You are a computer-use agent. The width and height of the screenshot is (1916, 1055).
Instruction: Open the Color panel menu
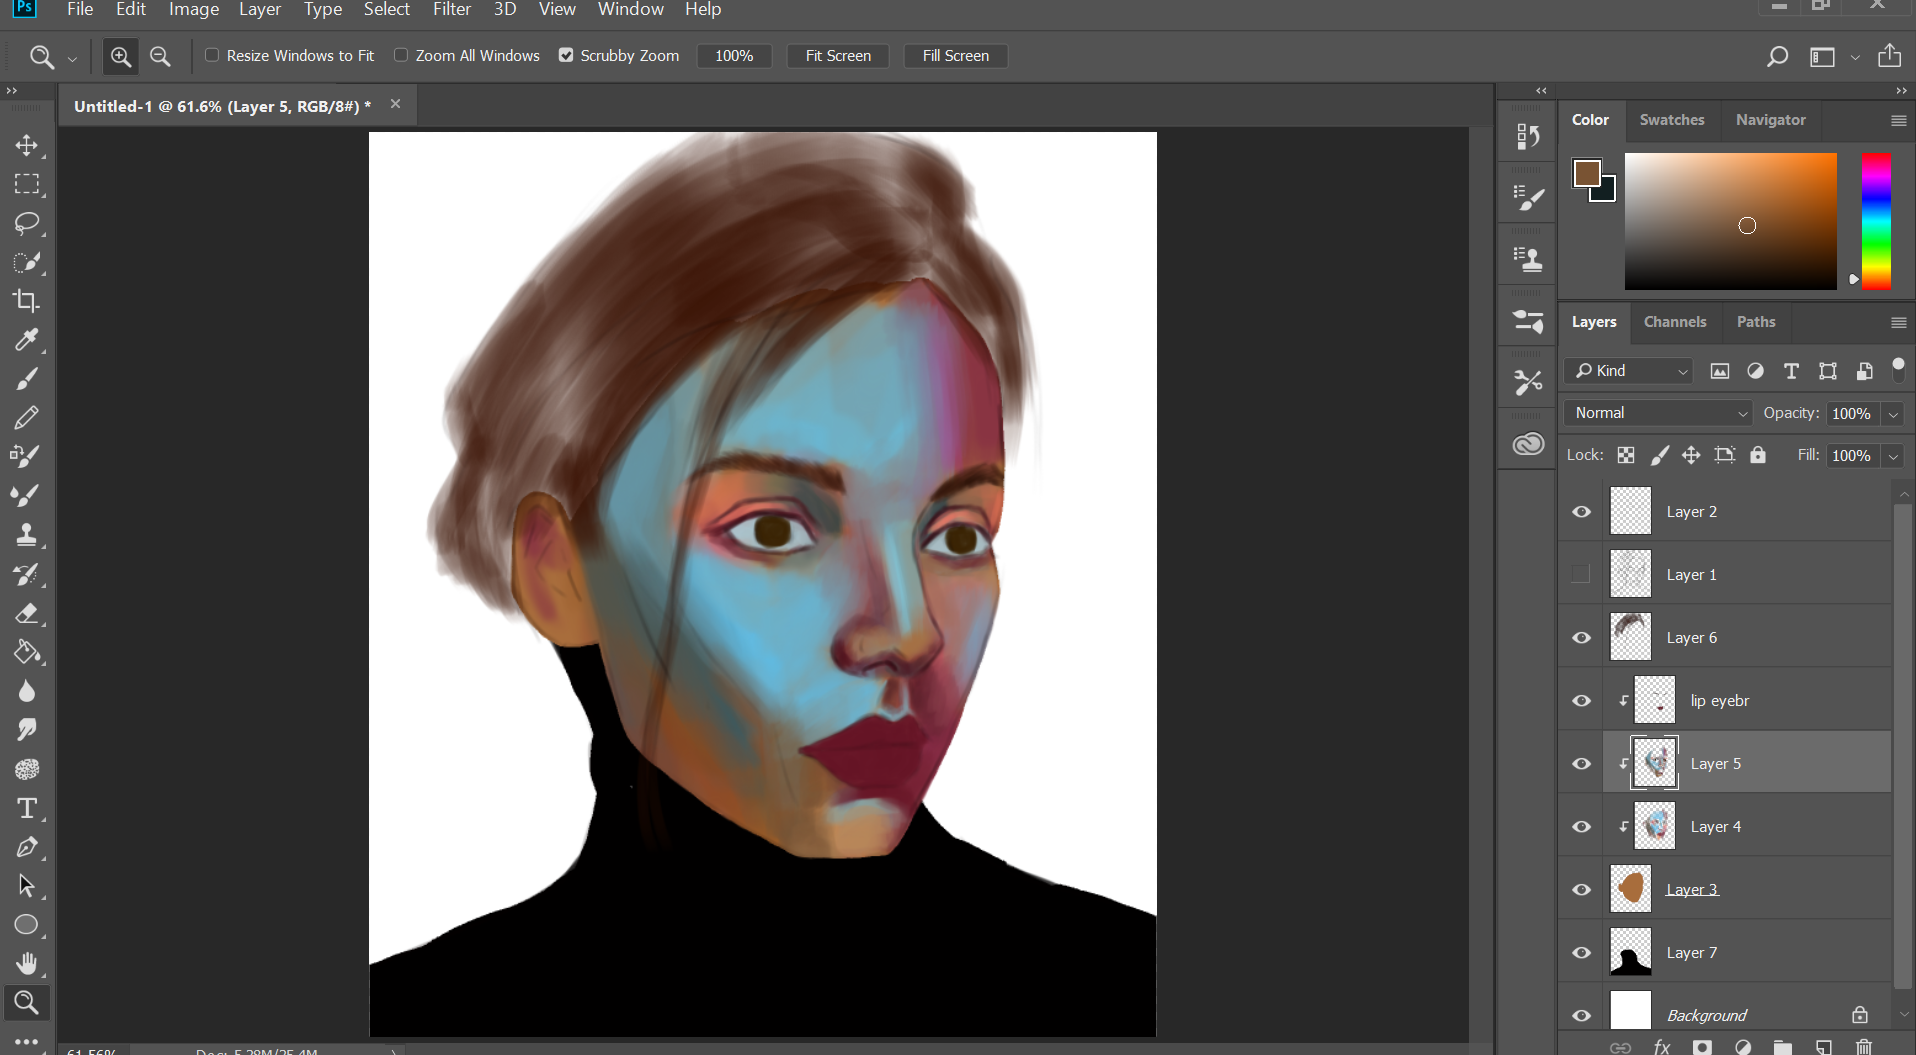pyautogui.click(x=1898, y=120)
